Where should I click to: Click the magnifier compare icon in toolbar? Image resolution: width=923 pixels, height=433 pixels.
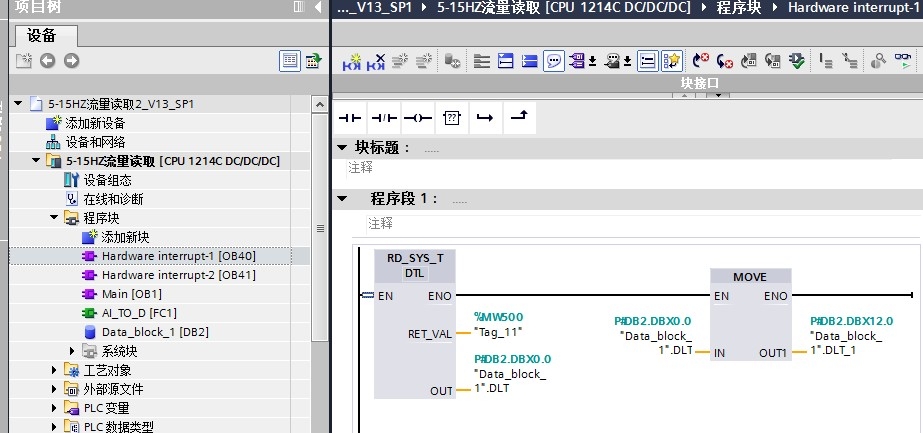point(878,61)
